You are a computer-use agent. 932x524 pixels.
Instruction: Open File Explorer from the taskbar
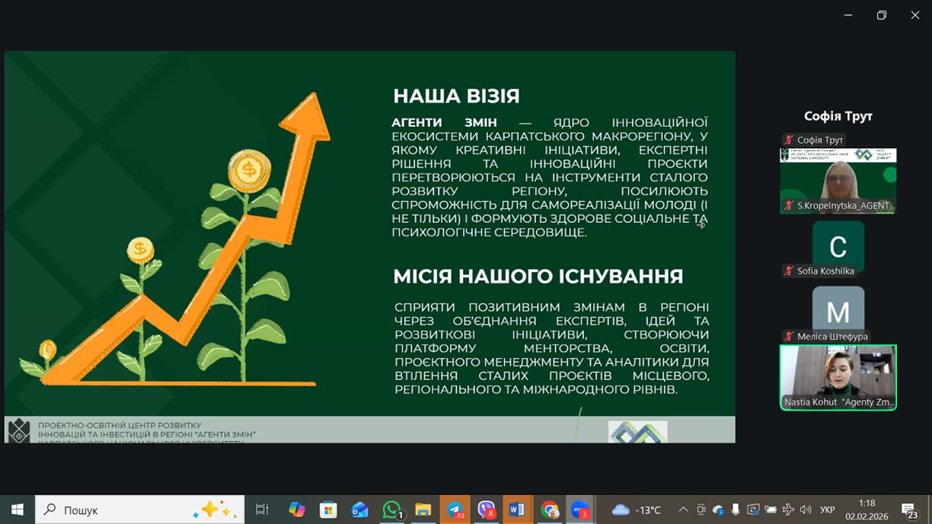423,510
